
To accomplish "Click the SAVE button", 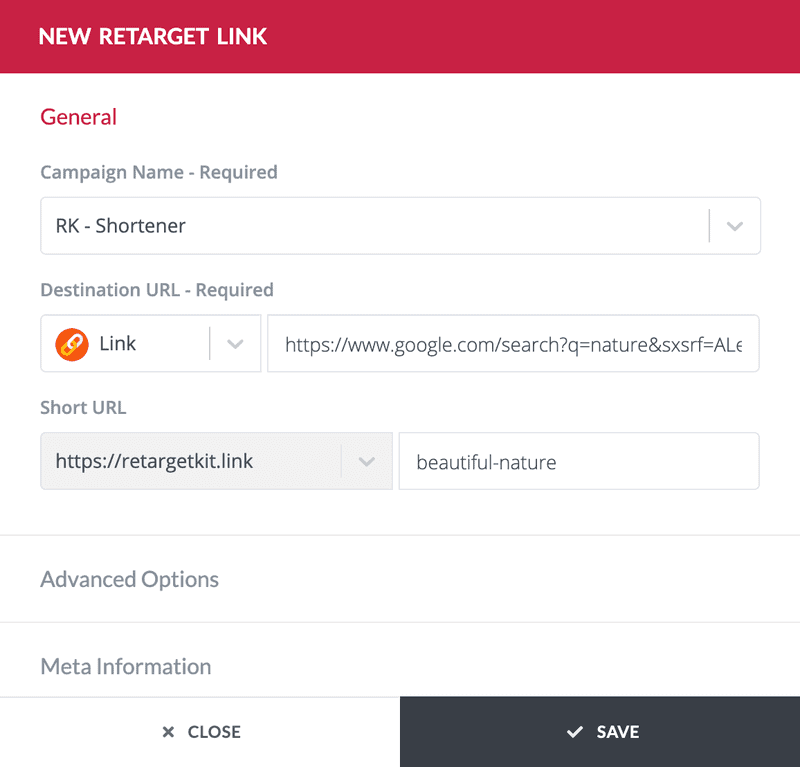I will [x=600, y=732].
